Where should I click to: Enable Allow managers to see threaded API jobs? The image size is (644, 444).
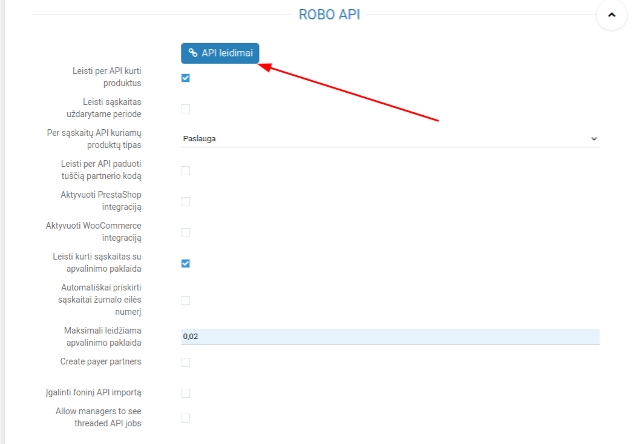[186, 418]
